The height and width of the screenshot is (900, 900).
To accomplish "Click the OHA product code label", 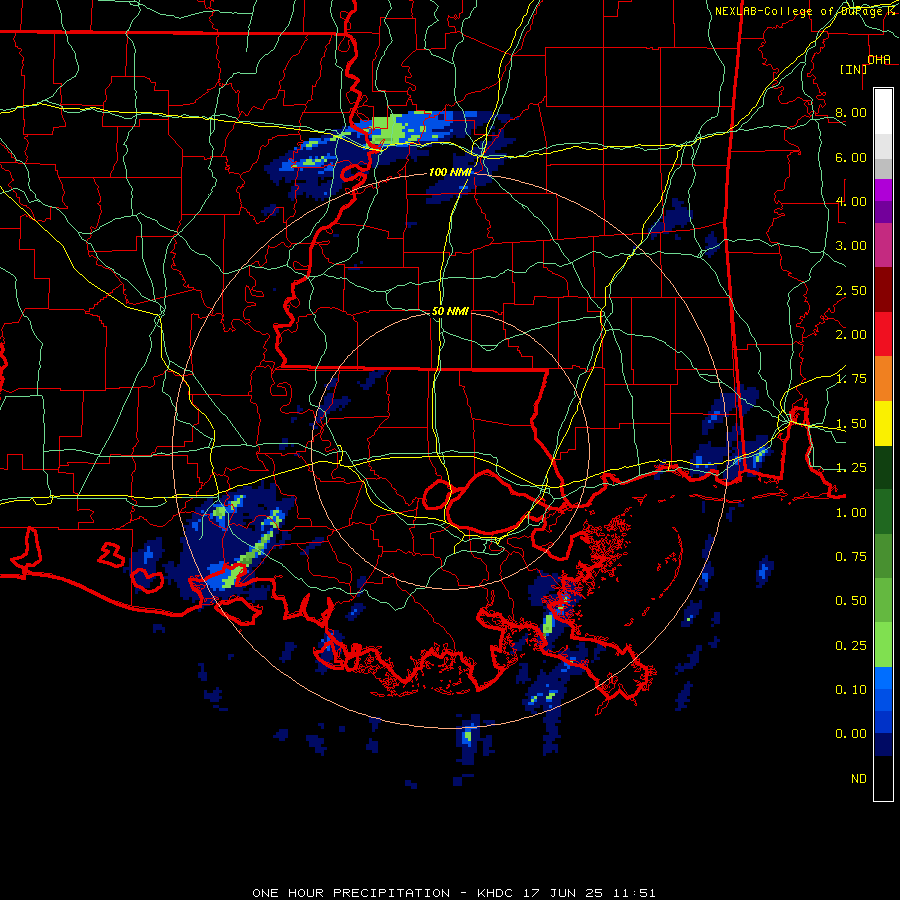I will click(x=879, y=60).
